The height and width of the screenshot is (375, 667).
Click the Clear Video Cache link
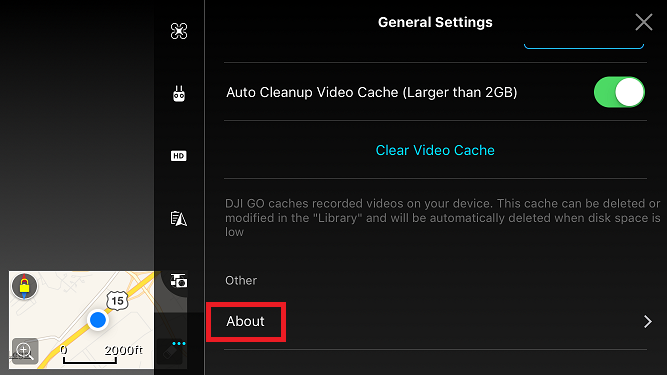435,150
